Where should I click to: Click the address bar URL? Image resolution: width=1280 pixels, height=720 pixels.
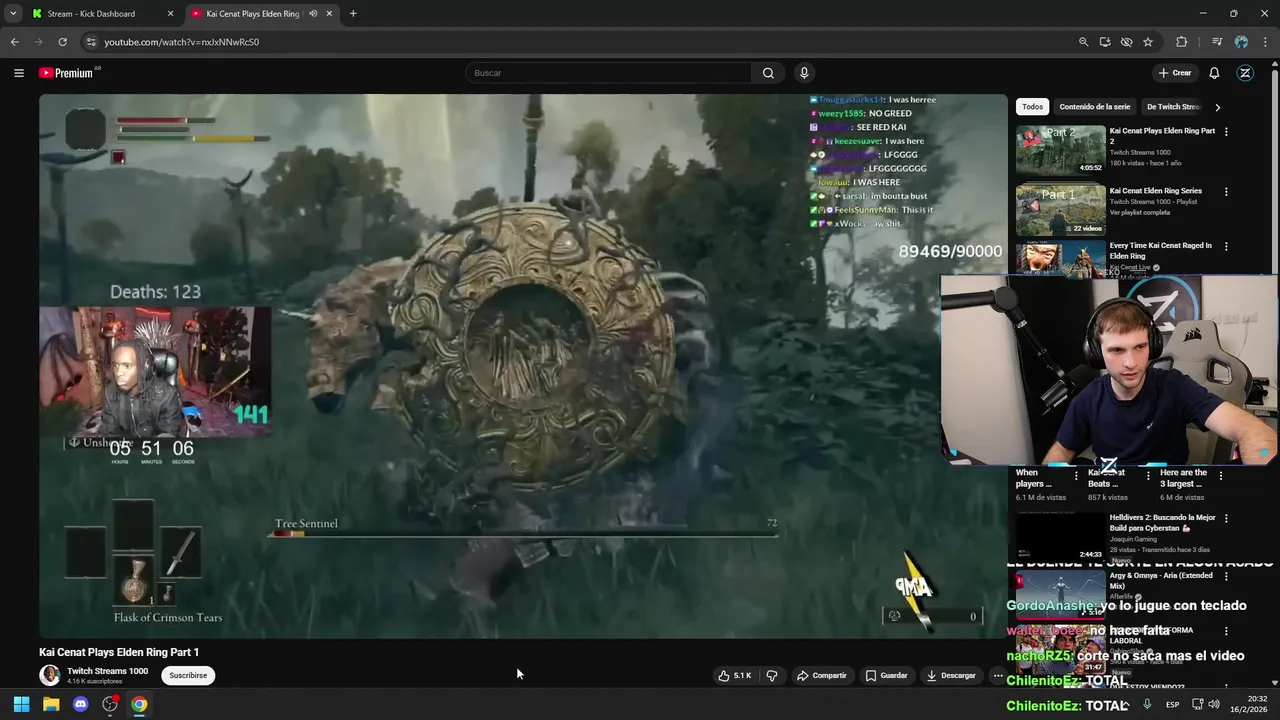coord(182,42)
